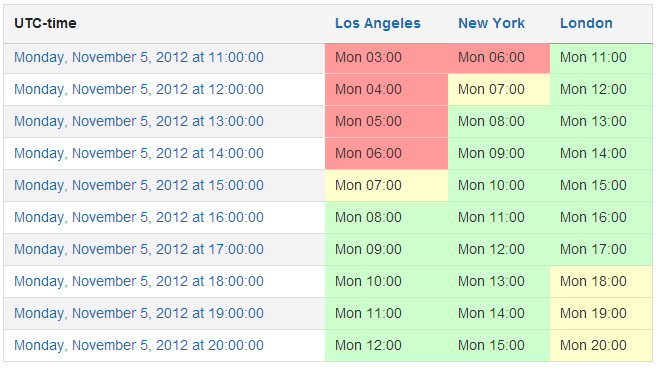Open the Los Angeles column header link
This screenshot has height=370, width=658.
[x=378, y=23]
